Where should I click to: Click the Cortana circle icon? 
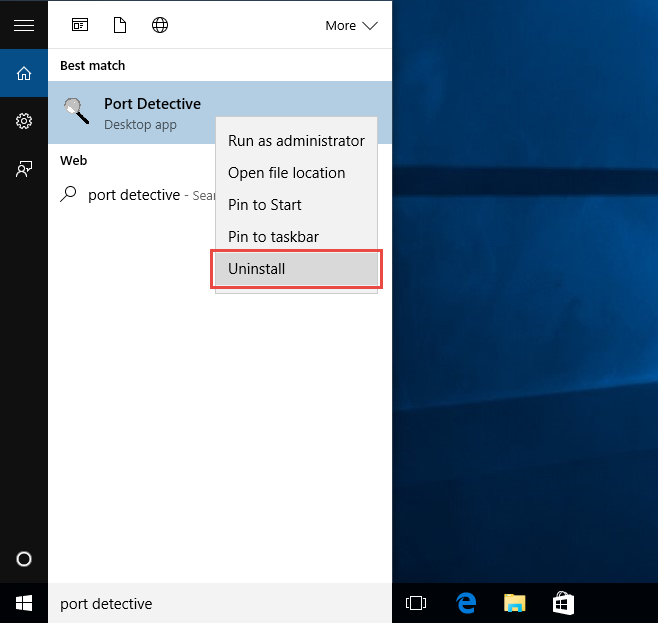pyautogui.click(x=24, y=559)
